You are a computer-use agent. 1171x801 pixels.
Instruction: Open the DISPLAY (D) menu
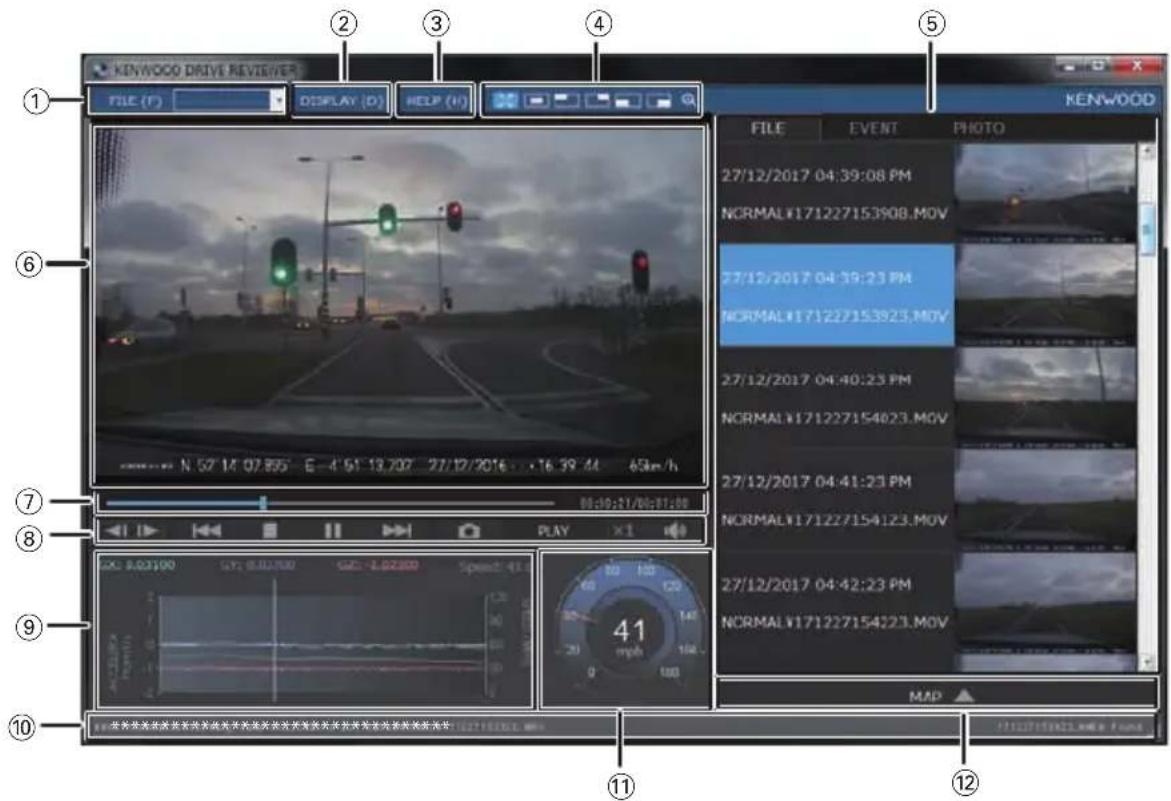tap(341, 101)
